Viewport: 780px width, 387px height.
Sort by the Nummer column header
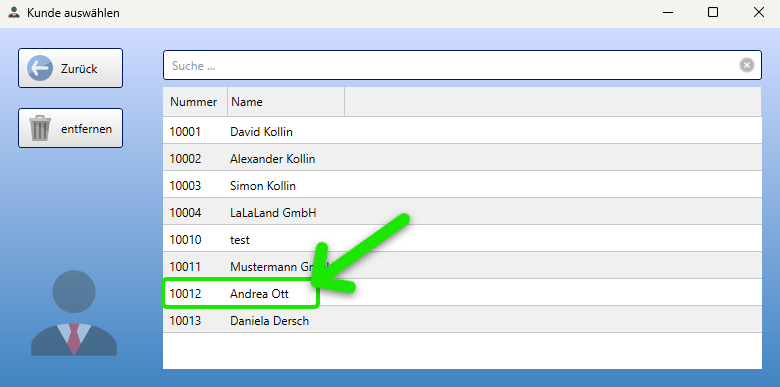(195, 102)
